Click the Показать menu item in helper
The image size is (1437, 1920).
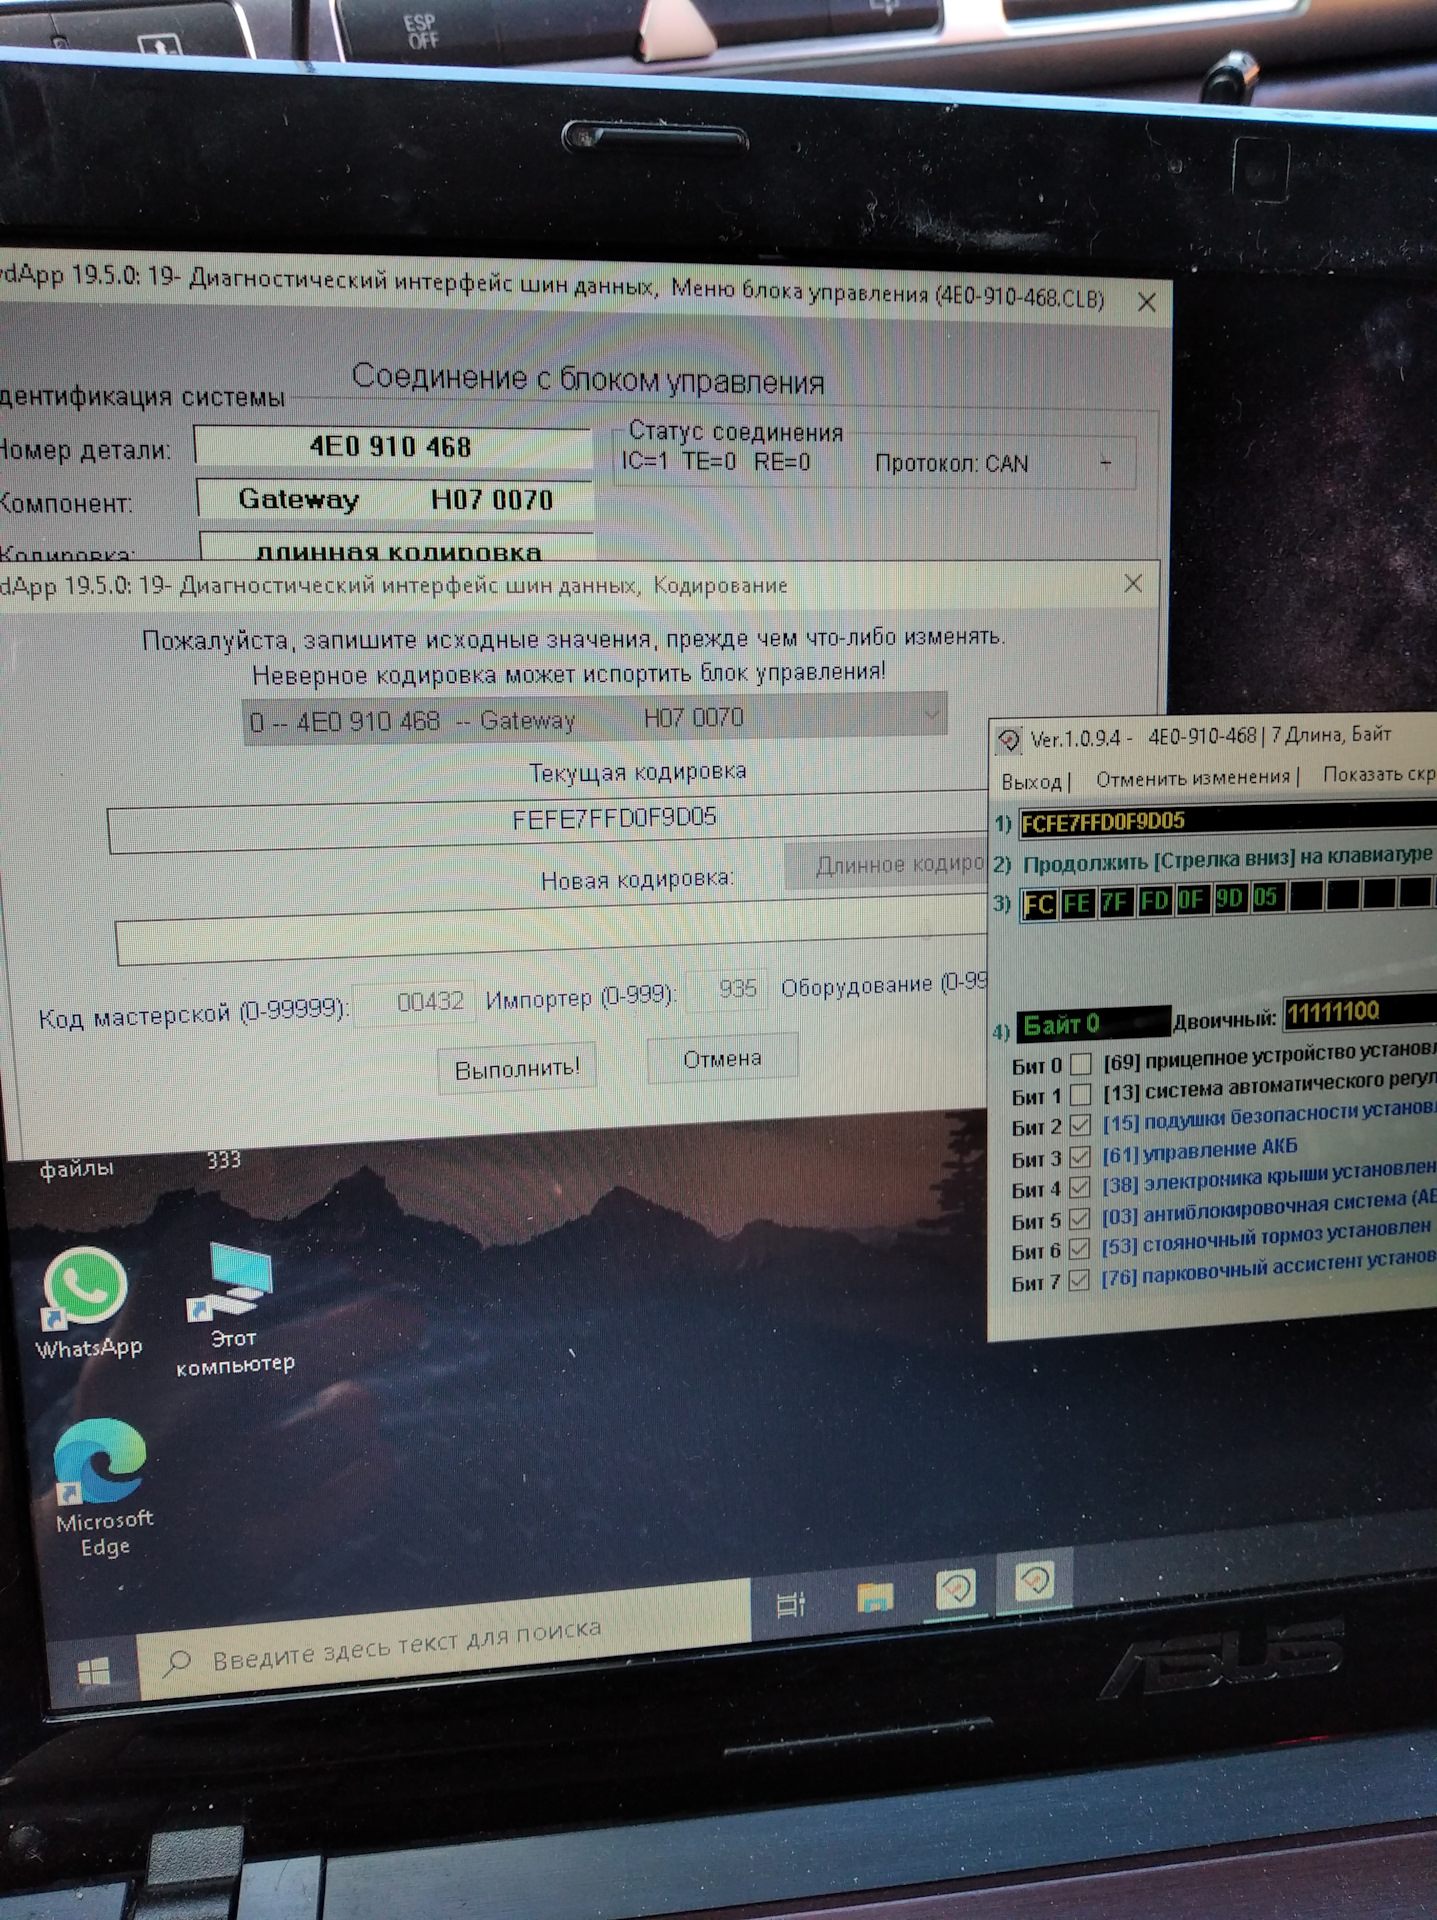click(x=1378, y=773)
